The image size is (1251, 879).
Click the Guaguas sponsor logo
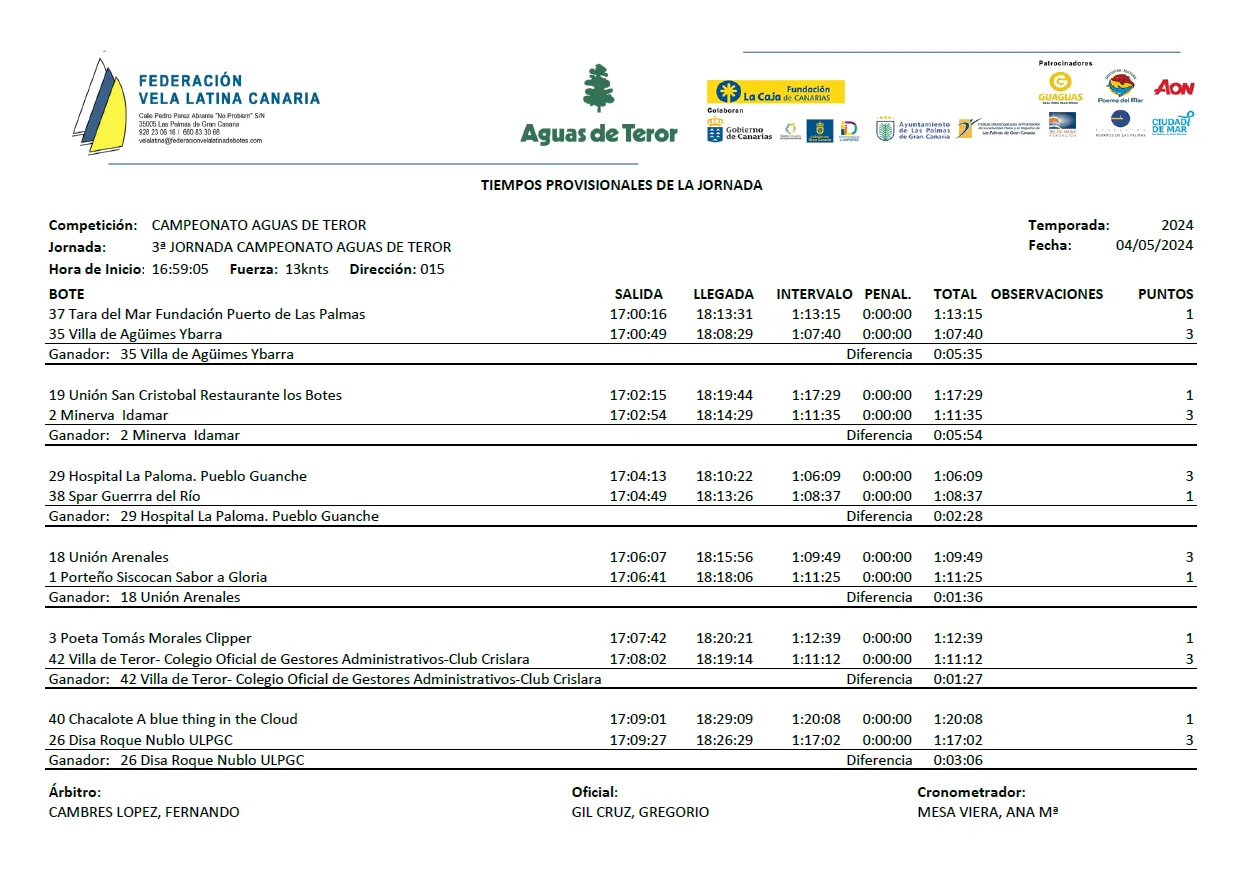(1060, 88)
